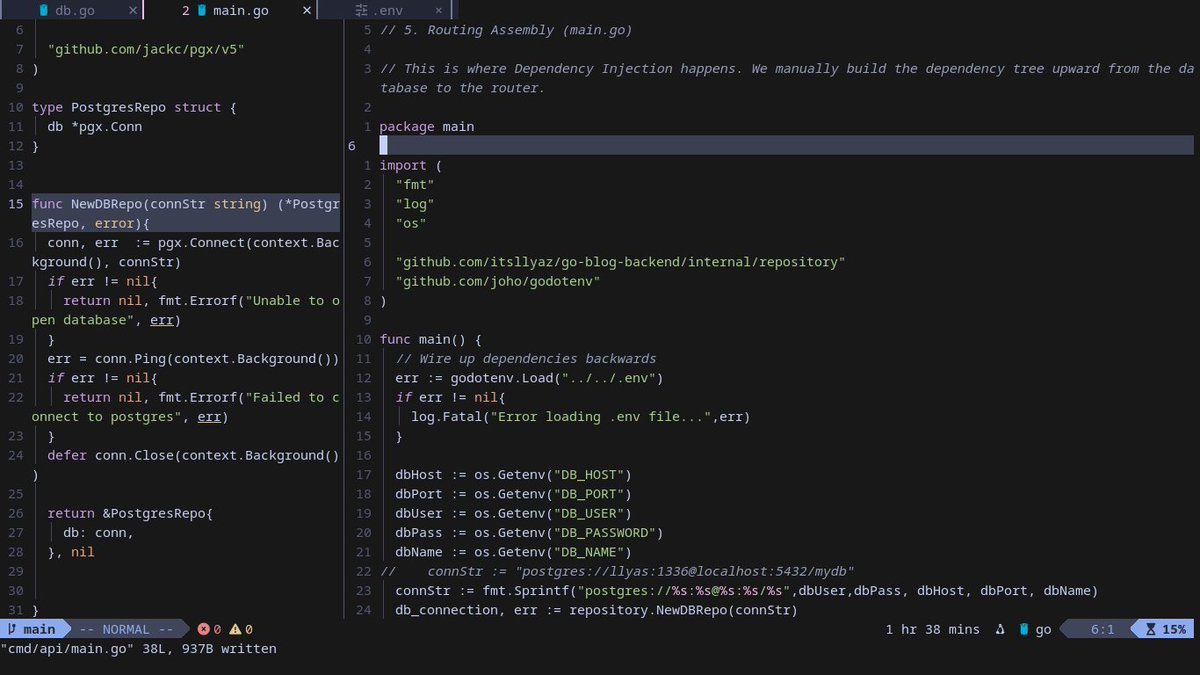Screen dimensions: 1200x675
Task: Click the yellow warning count icon
Action: [235, 629]
